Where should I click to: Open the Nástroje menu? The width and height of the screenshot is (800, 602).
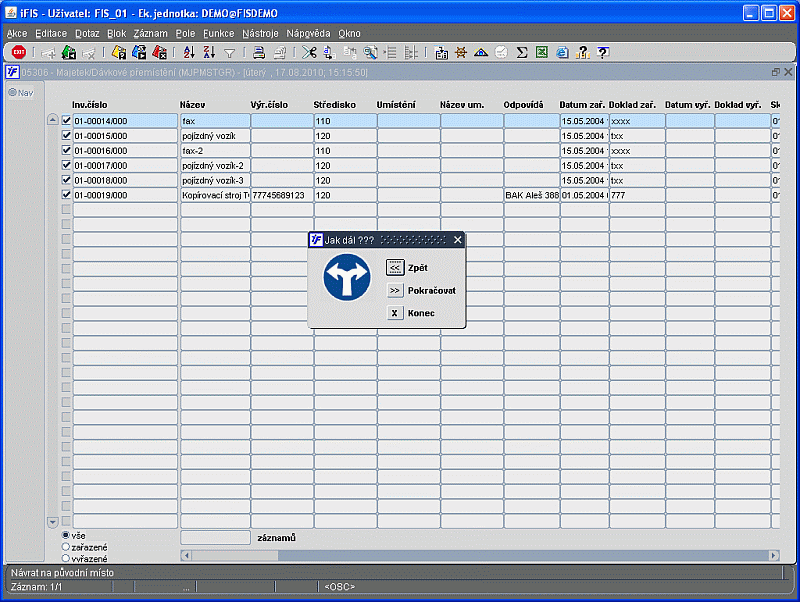coord(260,33)
